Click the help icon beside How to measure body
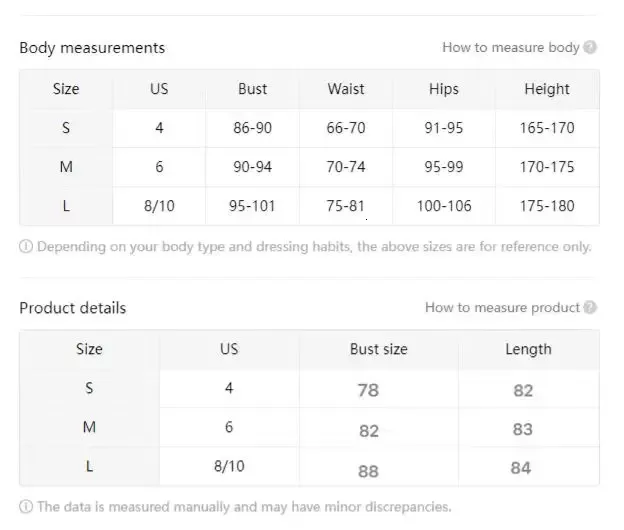 pyautogui.click(x=590, y=47)
